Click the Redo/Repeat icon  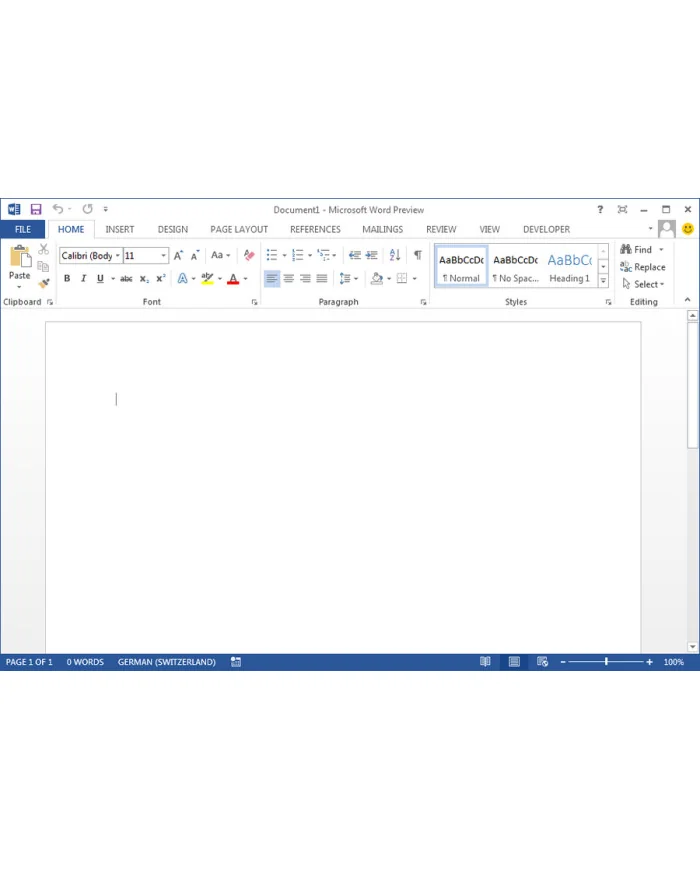pyautogui.click(x=88, y=209)
